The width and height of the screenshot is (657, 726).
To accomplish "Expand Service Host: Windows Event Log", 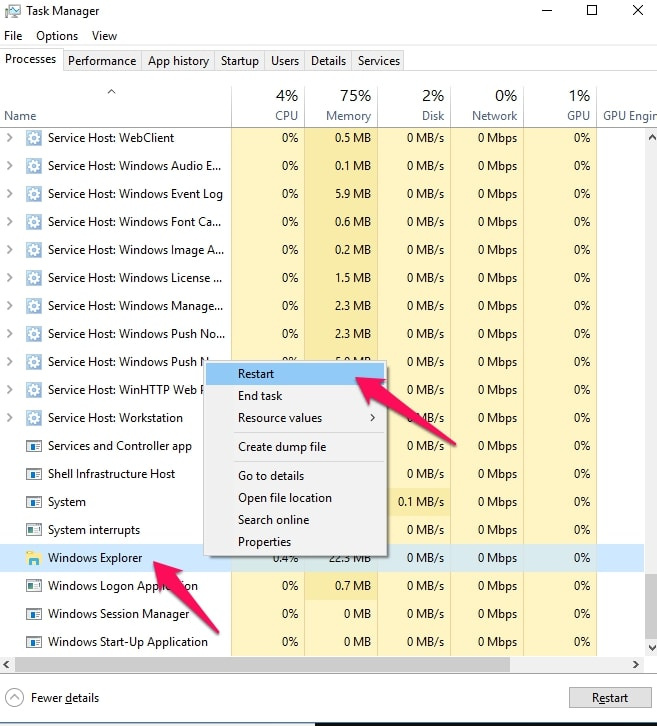I will 10,194.
